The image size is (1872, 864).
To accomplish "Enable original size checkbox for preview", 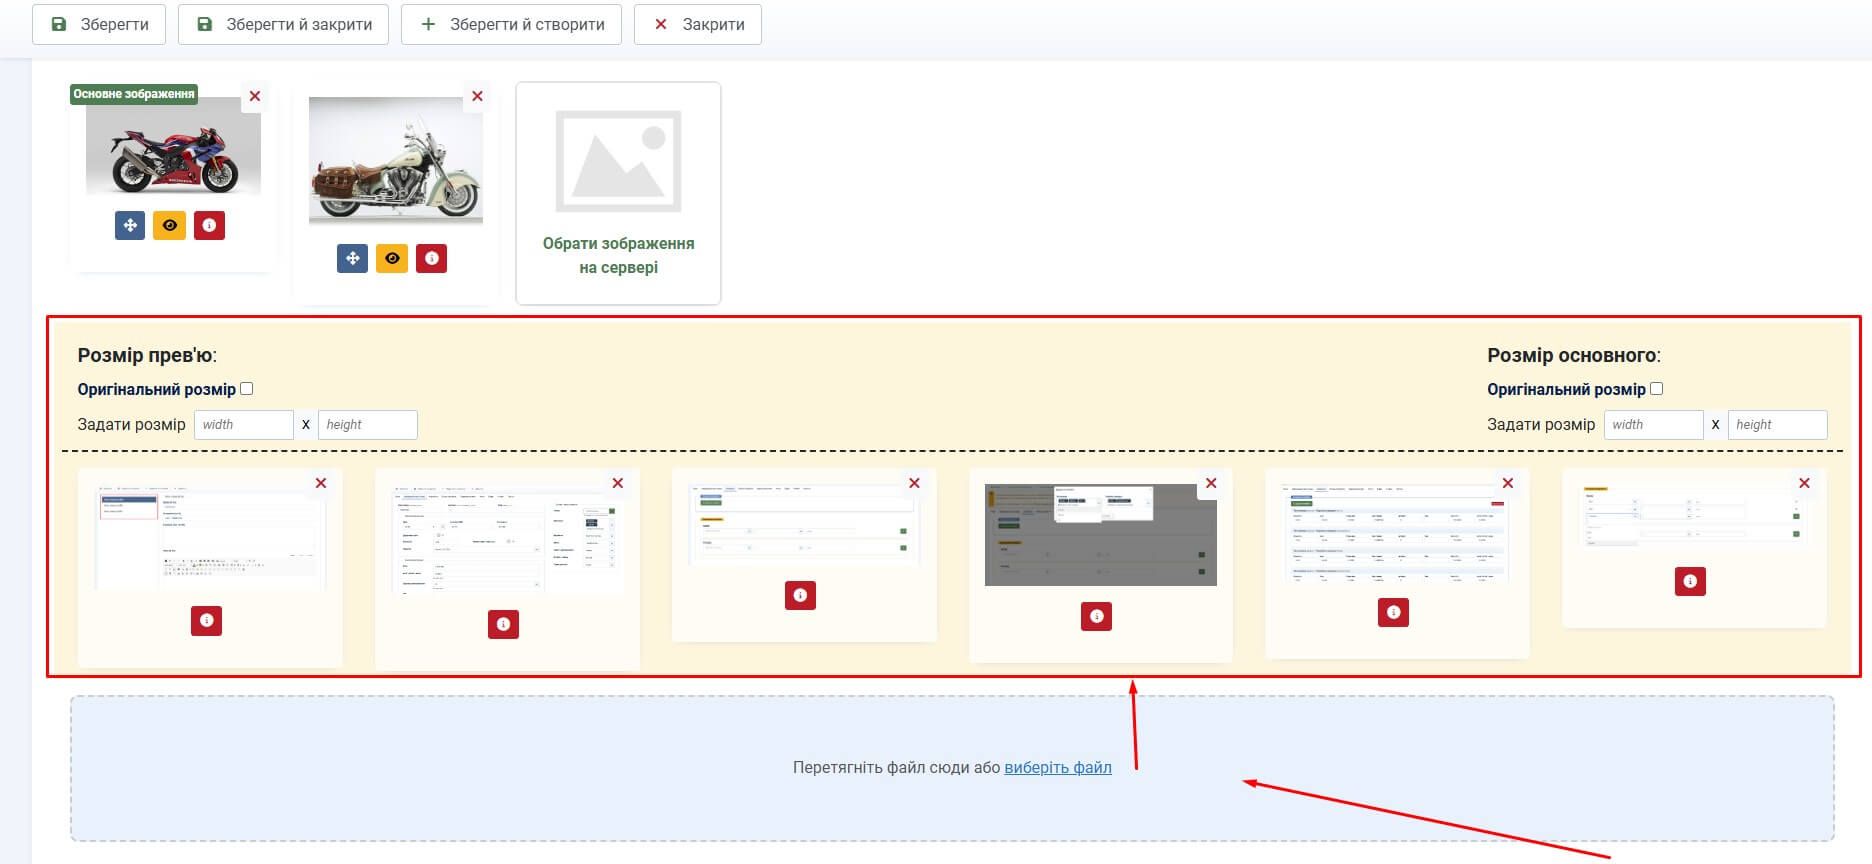I will [247, 389].
